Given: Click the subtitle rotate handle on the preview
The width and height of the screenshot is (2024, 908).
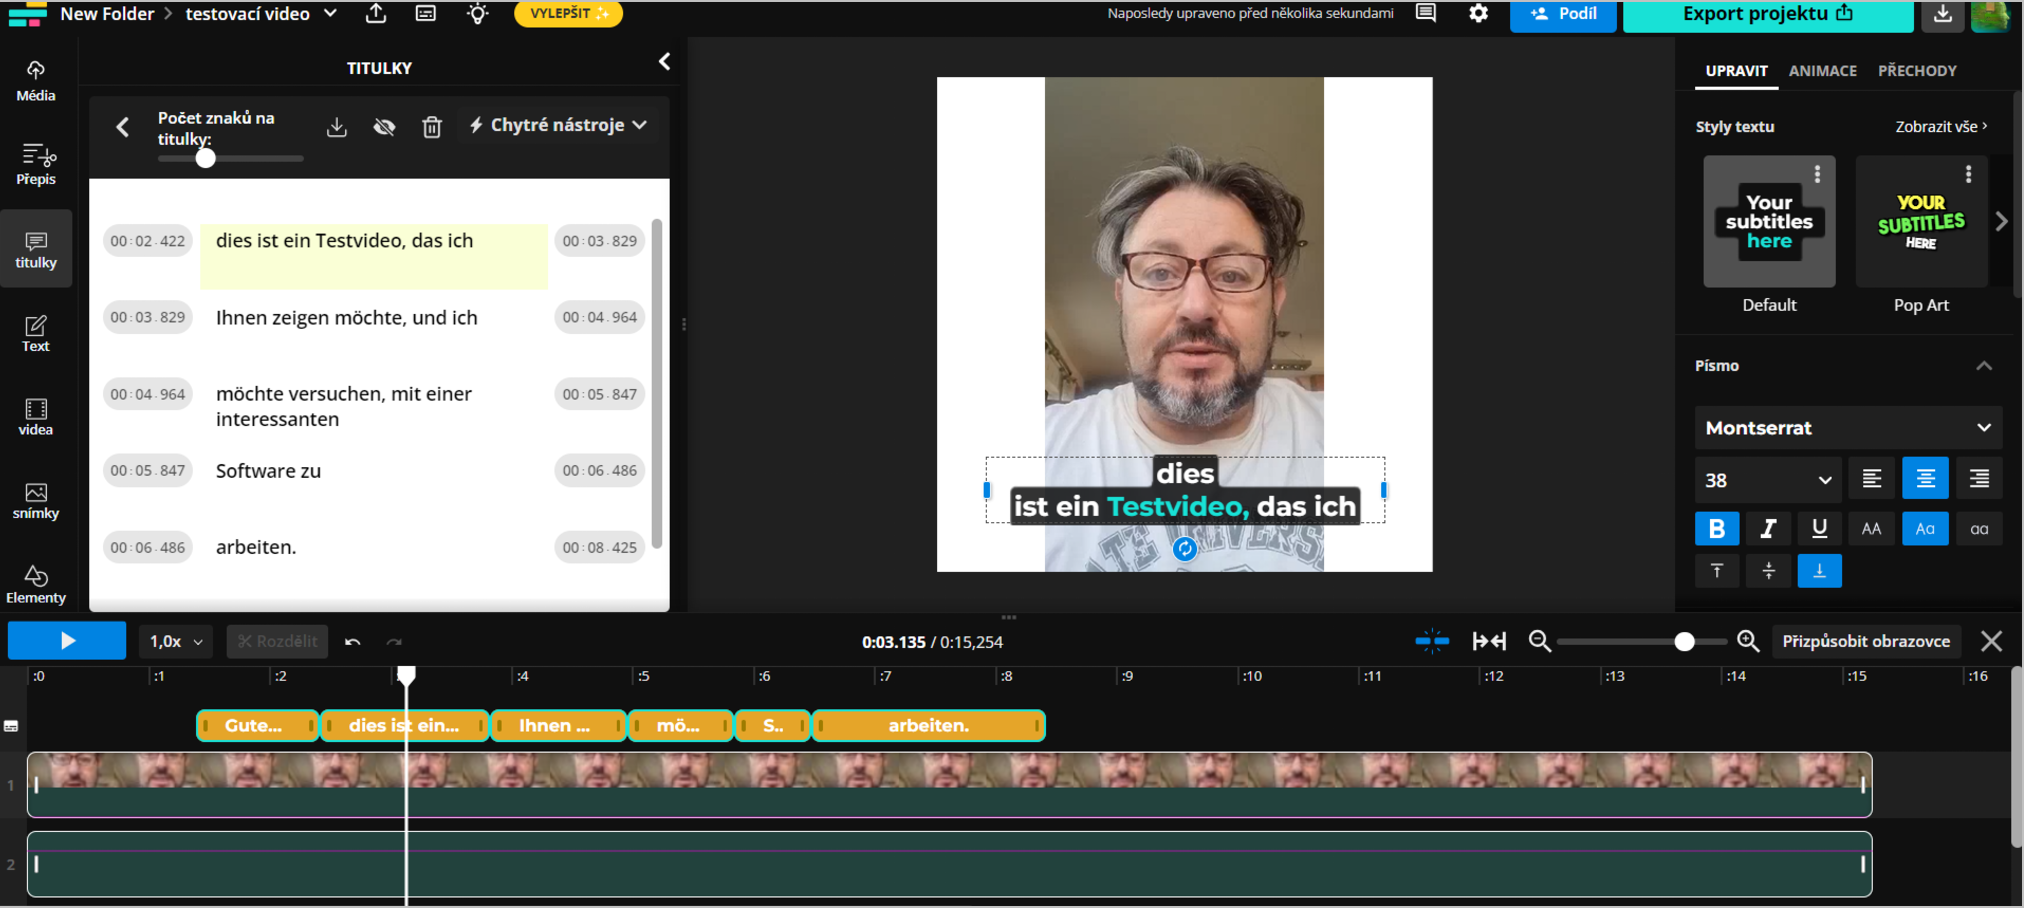Looking at the screenshot, I should coord(1185,548).
